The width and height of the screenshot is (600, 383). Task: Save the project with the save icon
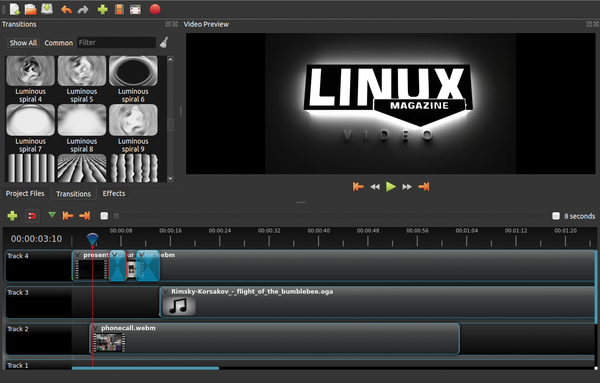(47, 9)
